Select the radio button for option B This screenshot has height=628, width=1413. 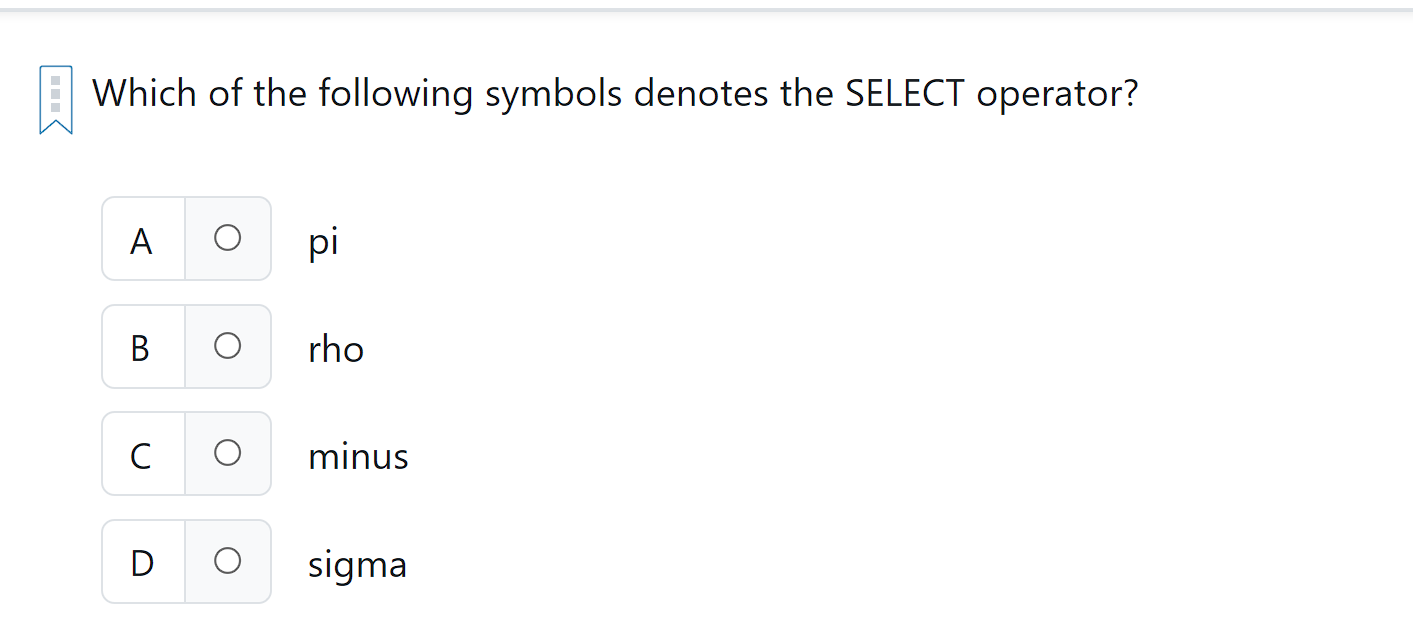click(x=228, y=346)
